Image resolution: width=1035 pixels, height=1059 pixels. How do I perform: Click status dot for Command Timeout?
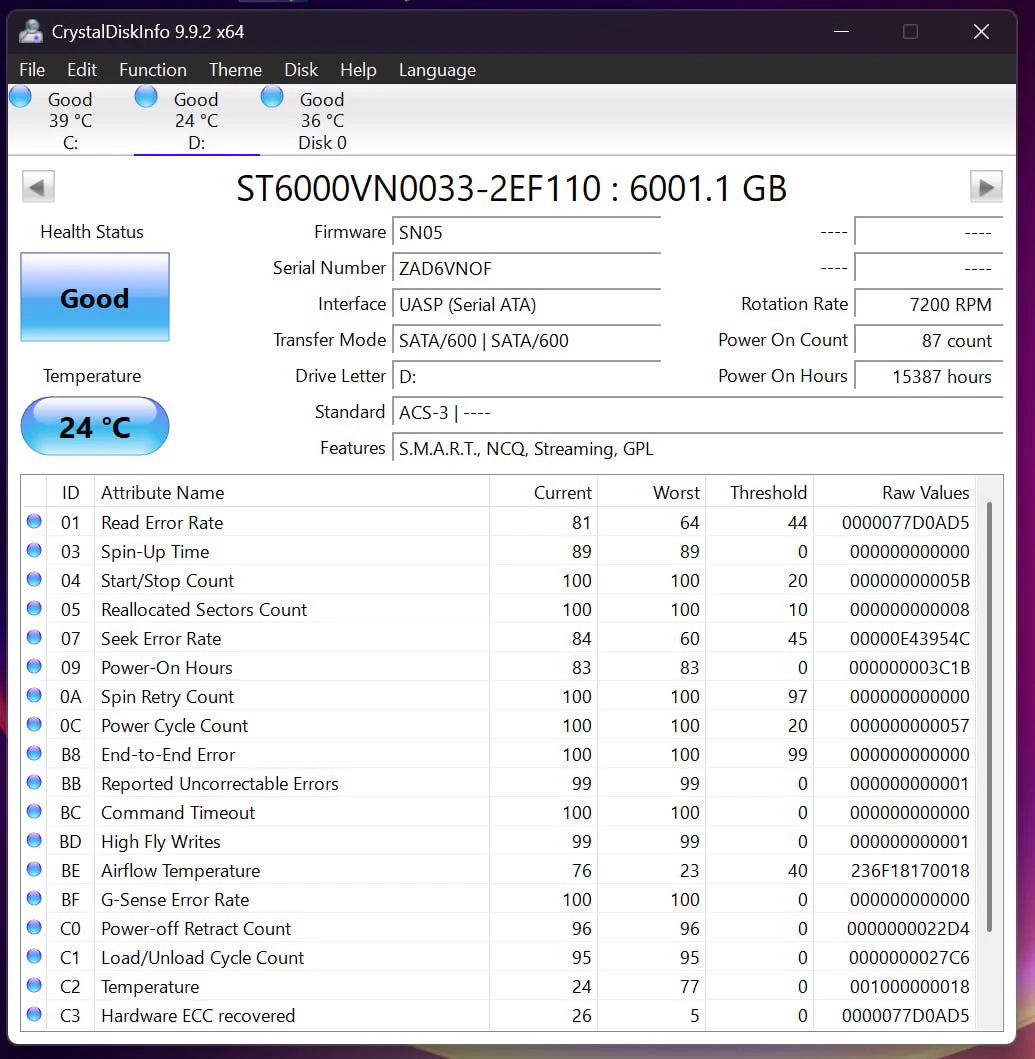34,812
